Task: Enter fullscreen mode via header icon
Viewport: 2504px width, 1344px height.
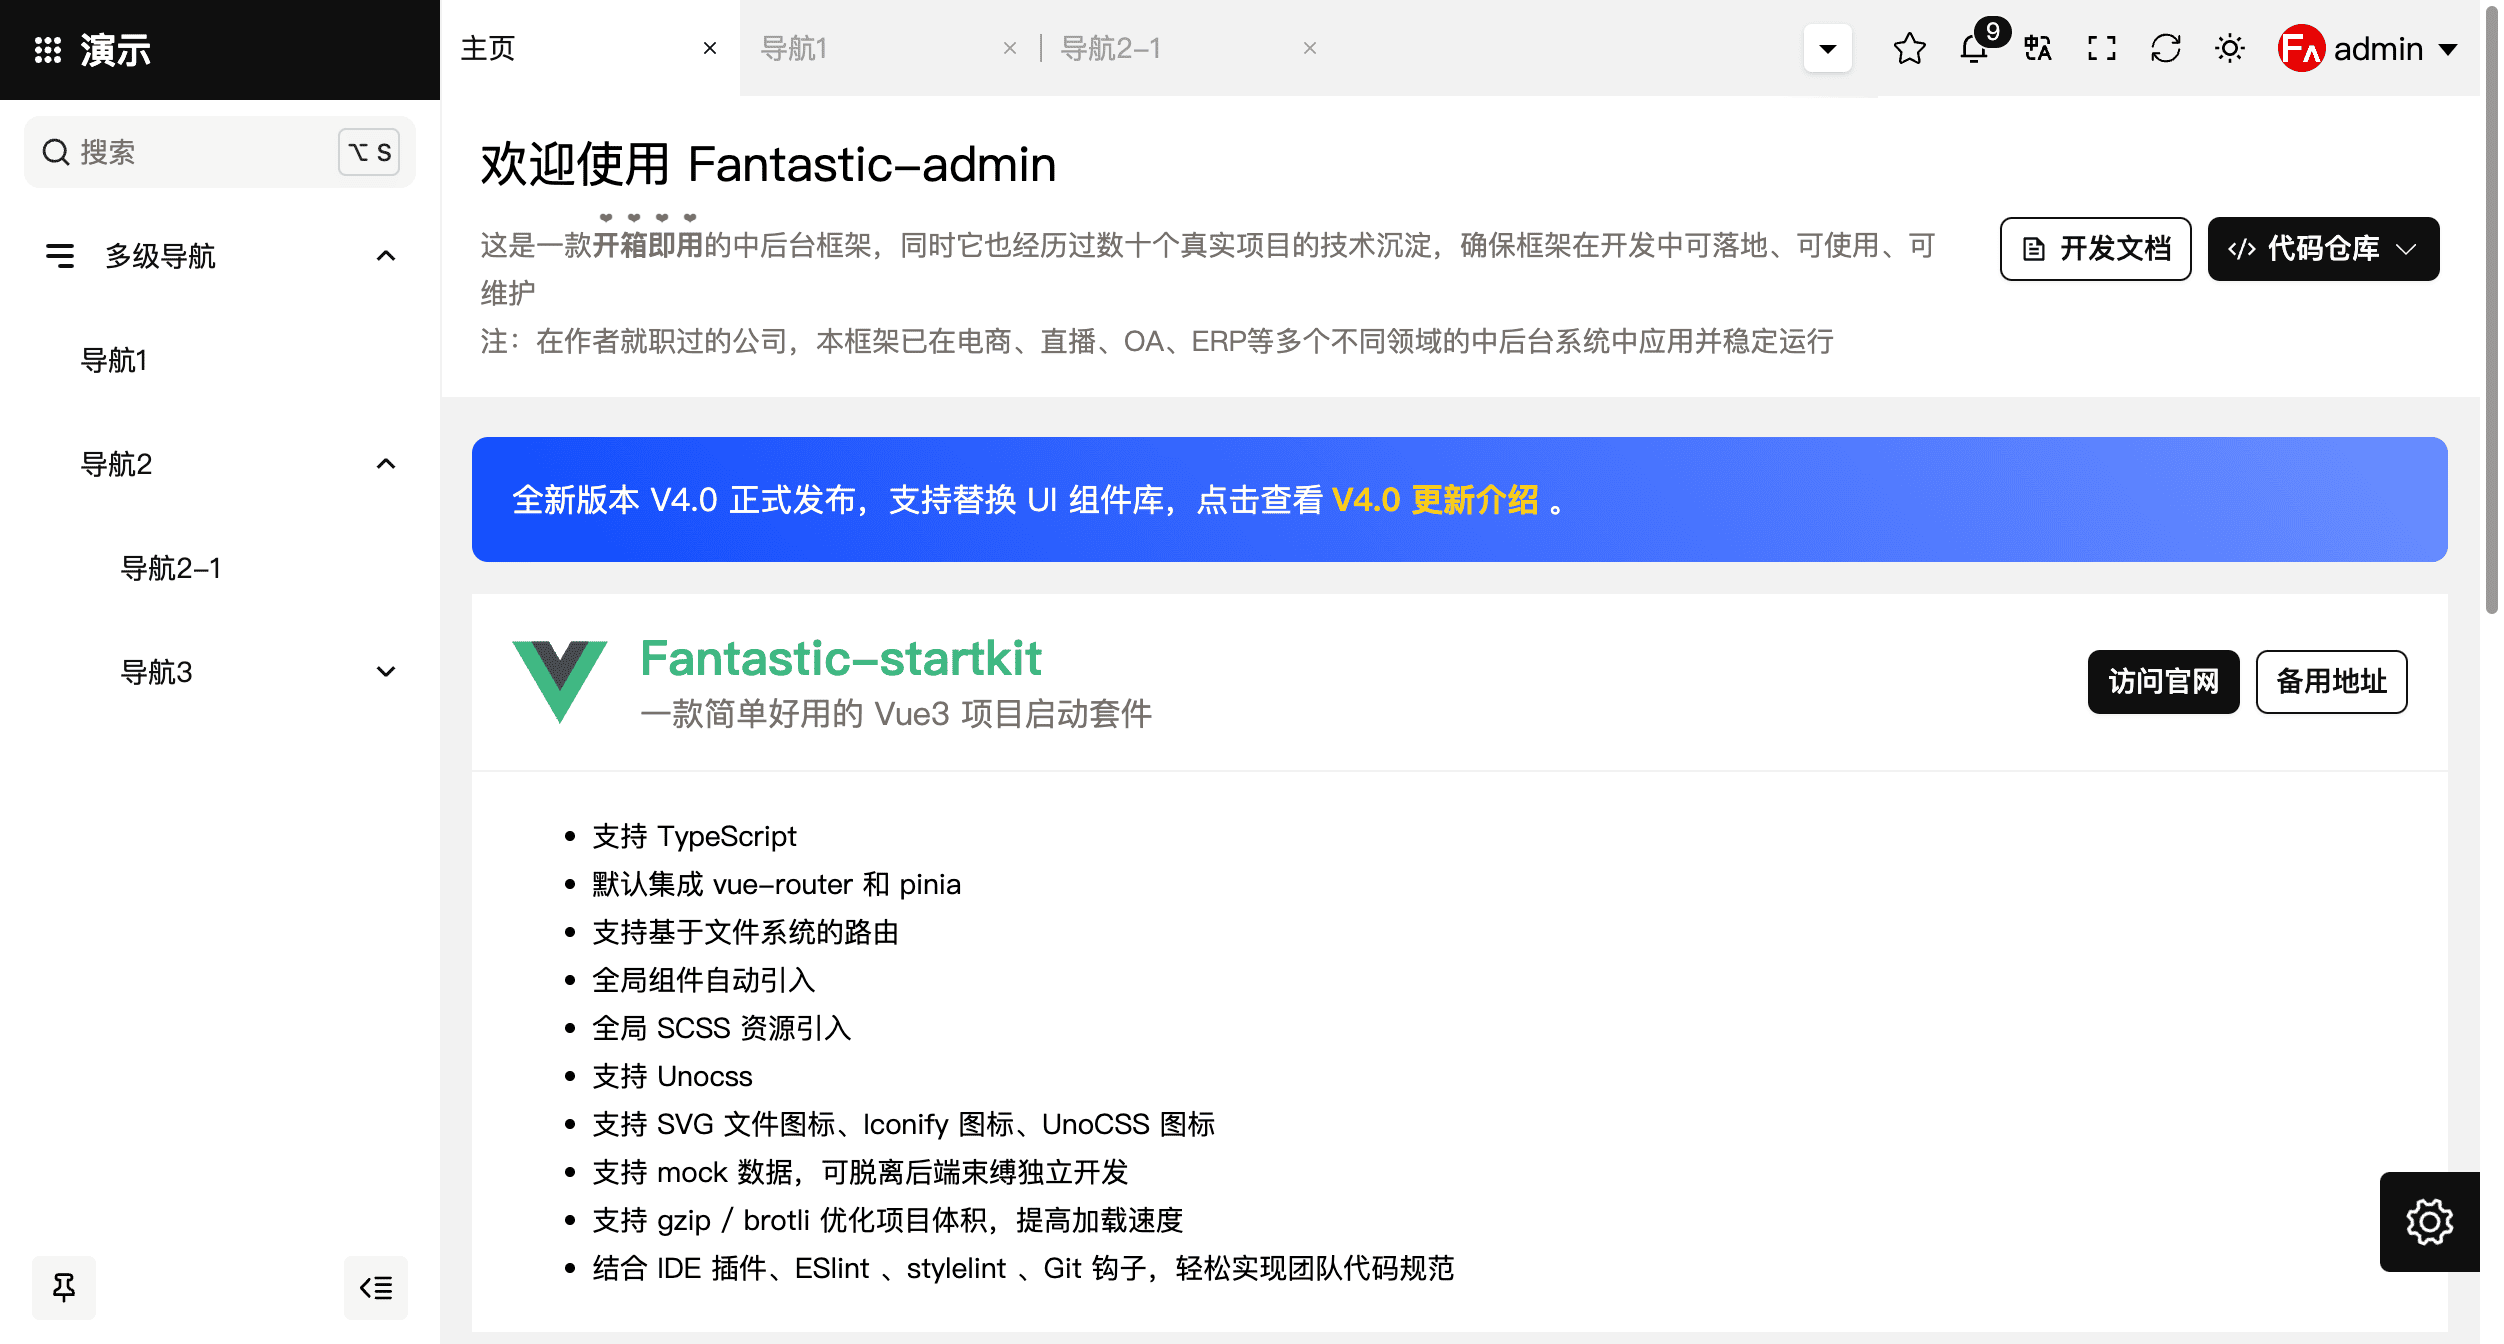Action: point(2102,48)
